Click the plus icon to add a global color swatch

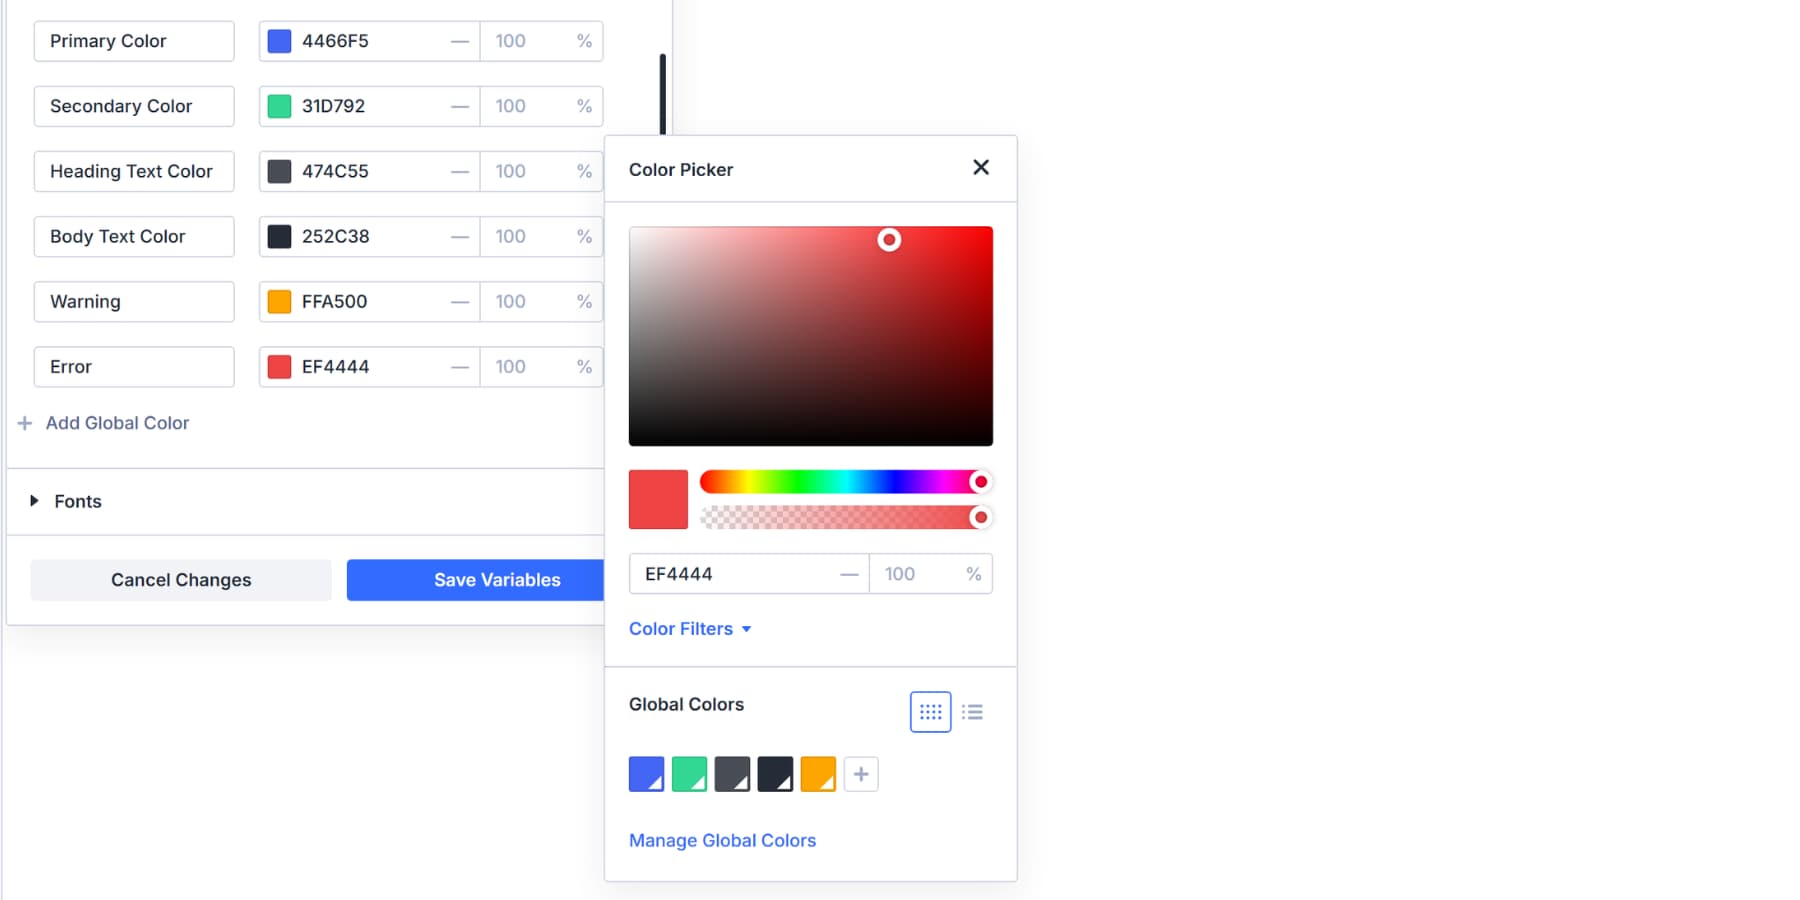tap(860, 773)
